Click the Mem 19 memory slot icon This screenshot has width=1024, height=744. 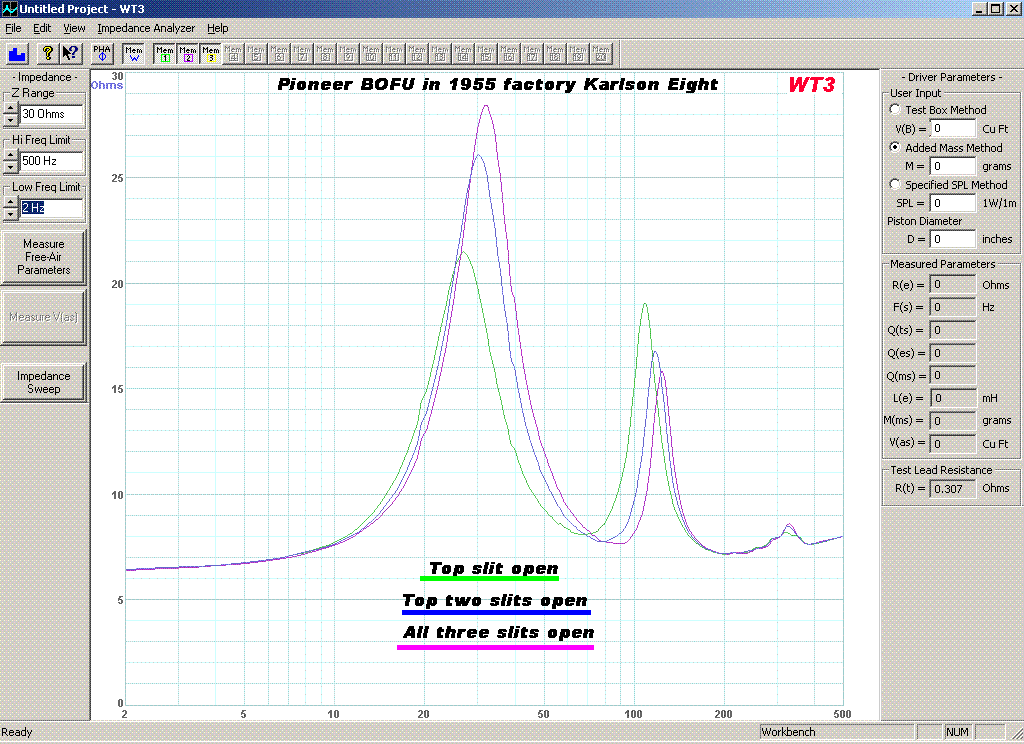click(x=577, y=54)
